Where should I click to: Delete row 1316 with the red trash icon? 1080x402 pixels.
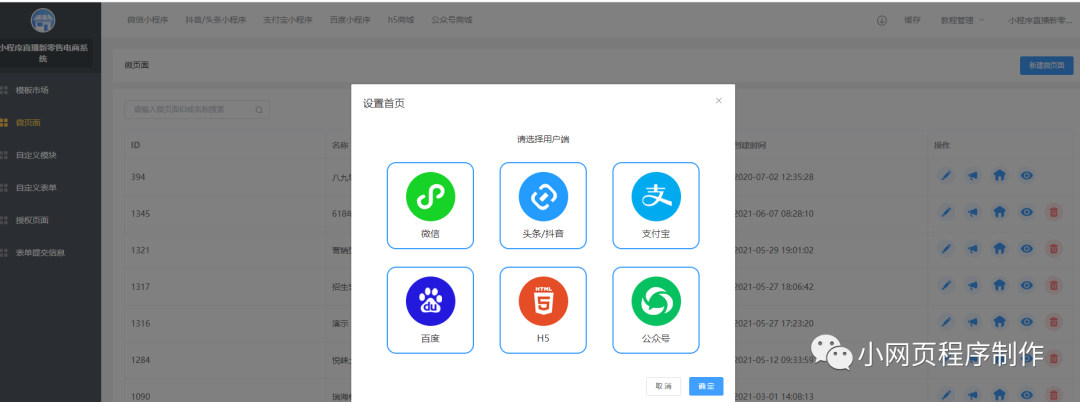point(1053,322)
